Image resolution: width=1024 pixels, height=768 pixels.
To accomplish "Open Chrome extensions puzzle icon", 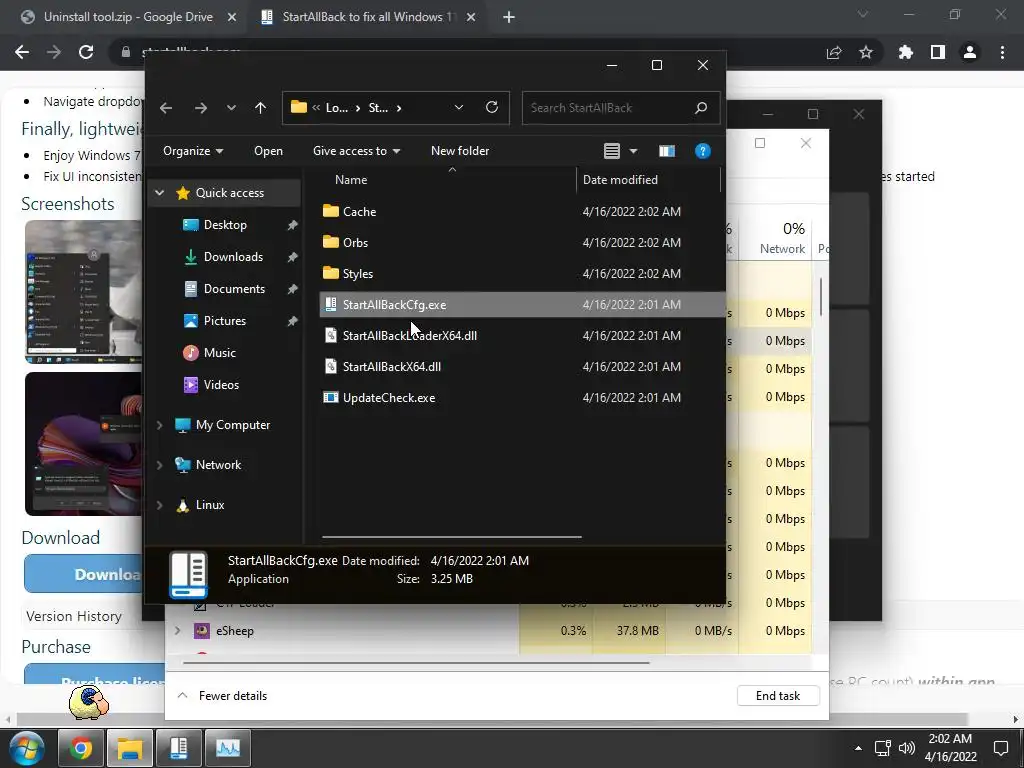I will coord(905,52).
